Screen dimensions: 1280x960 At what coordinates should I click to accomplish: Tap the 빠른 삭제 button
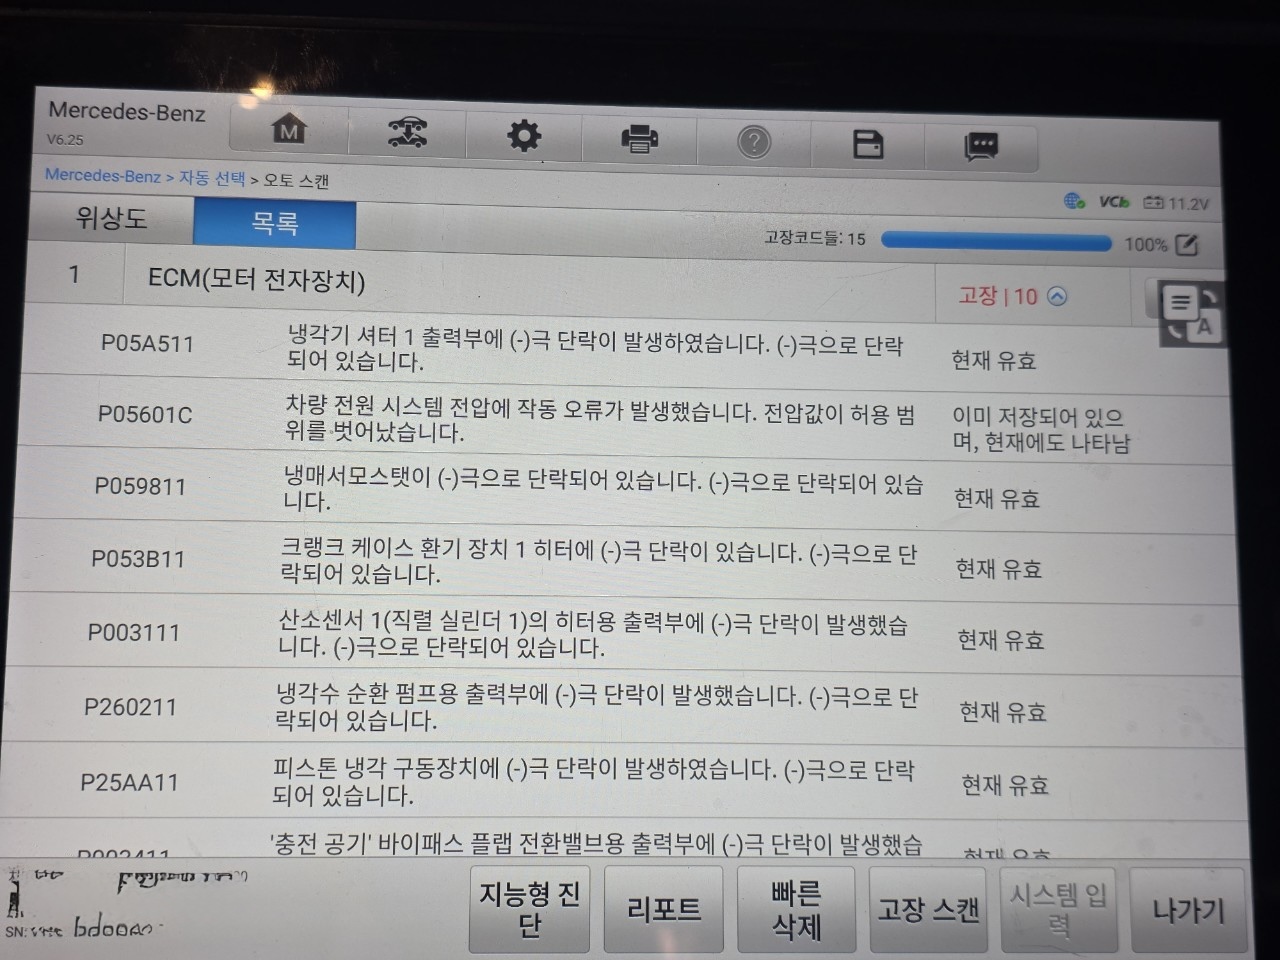(x=796, y=909)
